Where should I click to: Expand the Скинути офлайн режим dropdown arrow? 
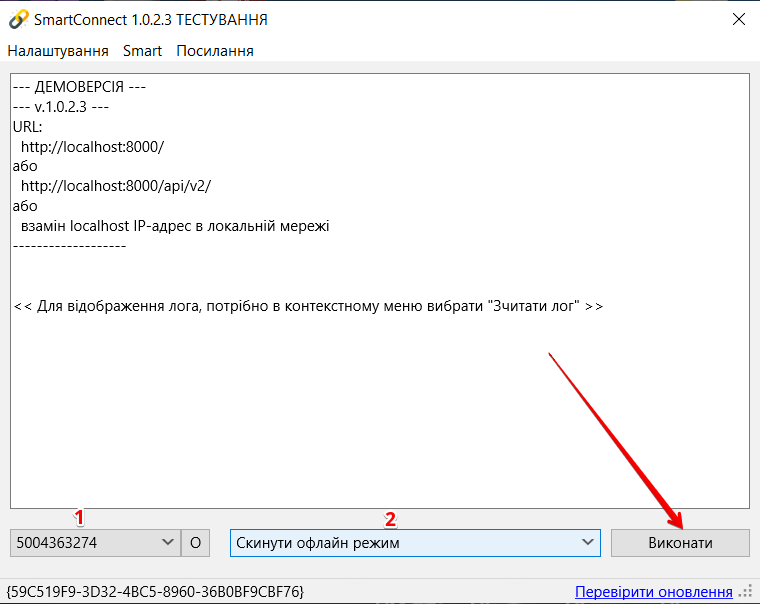point(588,543)
